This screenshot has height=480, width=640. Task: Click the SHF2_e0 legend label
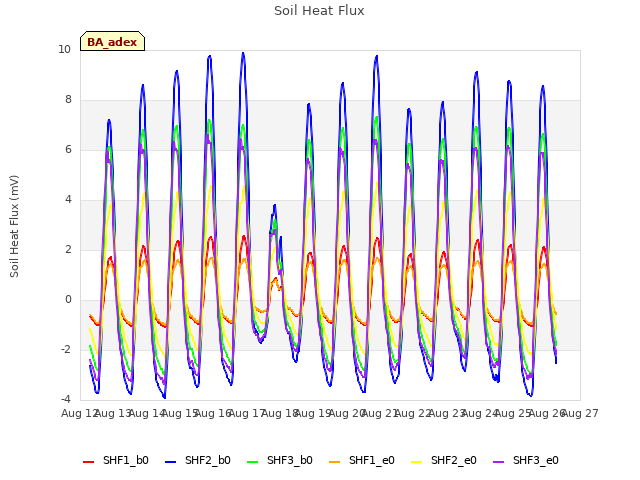point(454,460)
